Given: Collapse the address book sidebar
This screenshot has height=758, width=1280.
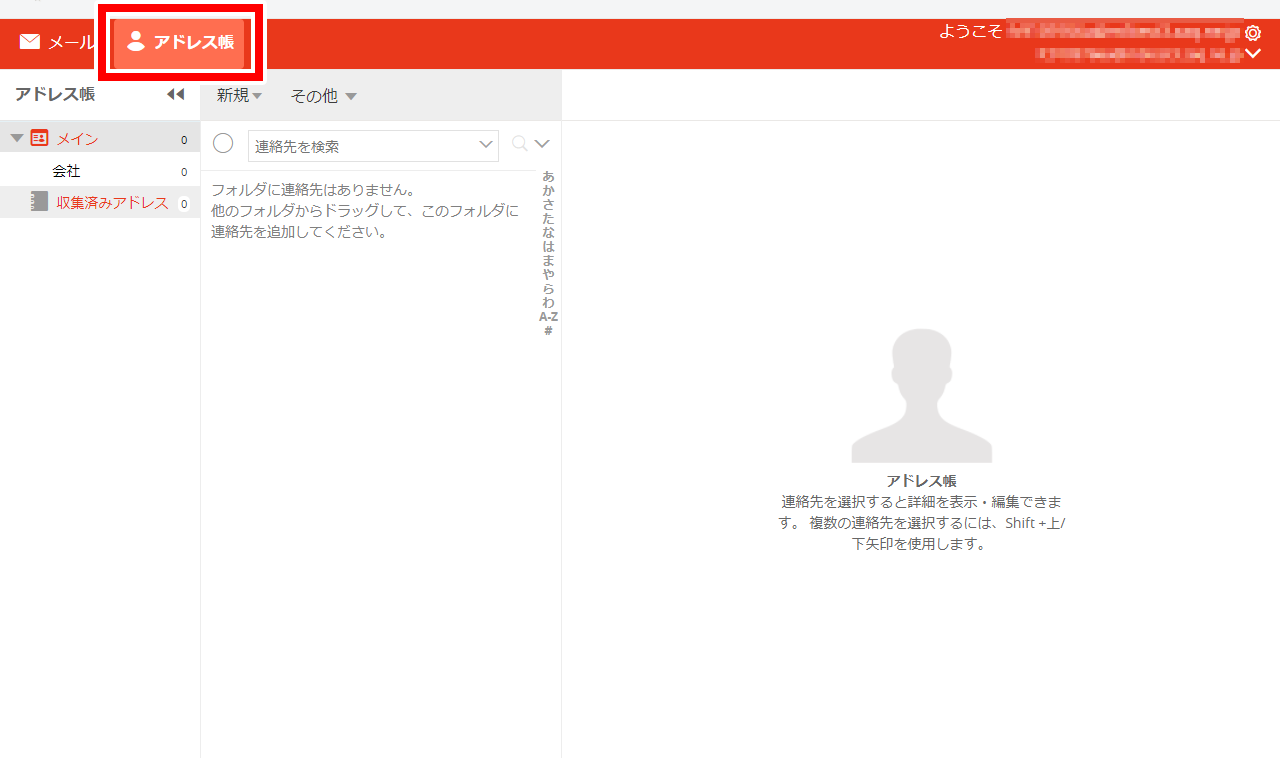Looking at the screenshot, I should (176, 94).
